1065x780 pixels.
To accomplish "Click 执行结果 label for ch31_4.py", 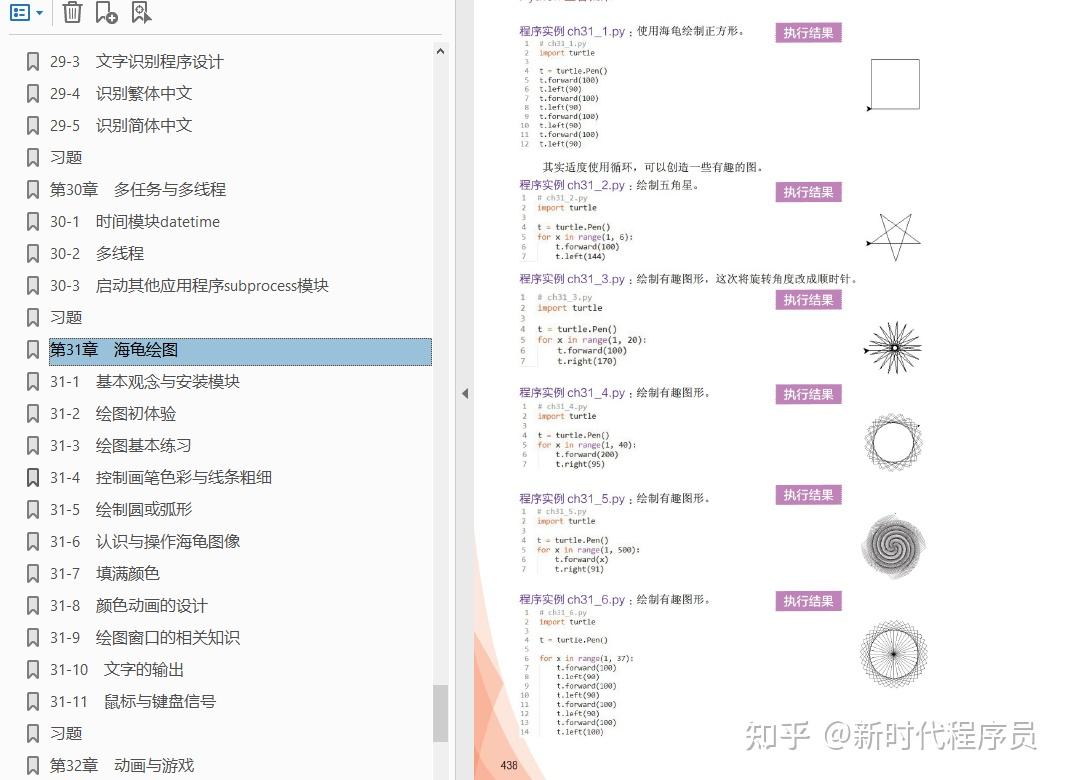I will (808, 395).
